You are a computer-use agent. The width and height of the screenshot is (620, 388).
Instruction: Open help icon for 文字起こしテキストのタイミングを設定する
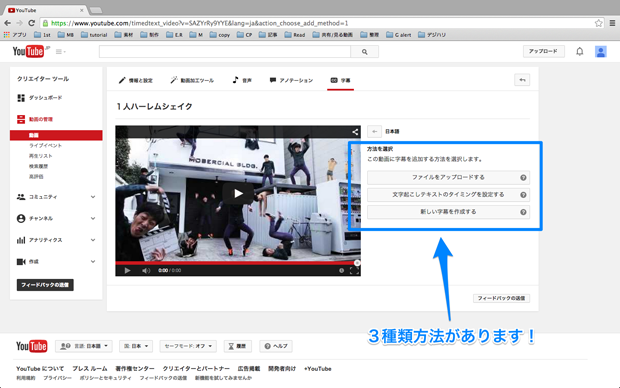pos(523,195)
